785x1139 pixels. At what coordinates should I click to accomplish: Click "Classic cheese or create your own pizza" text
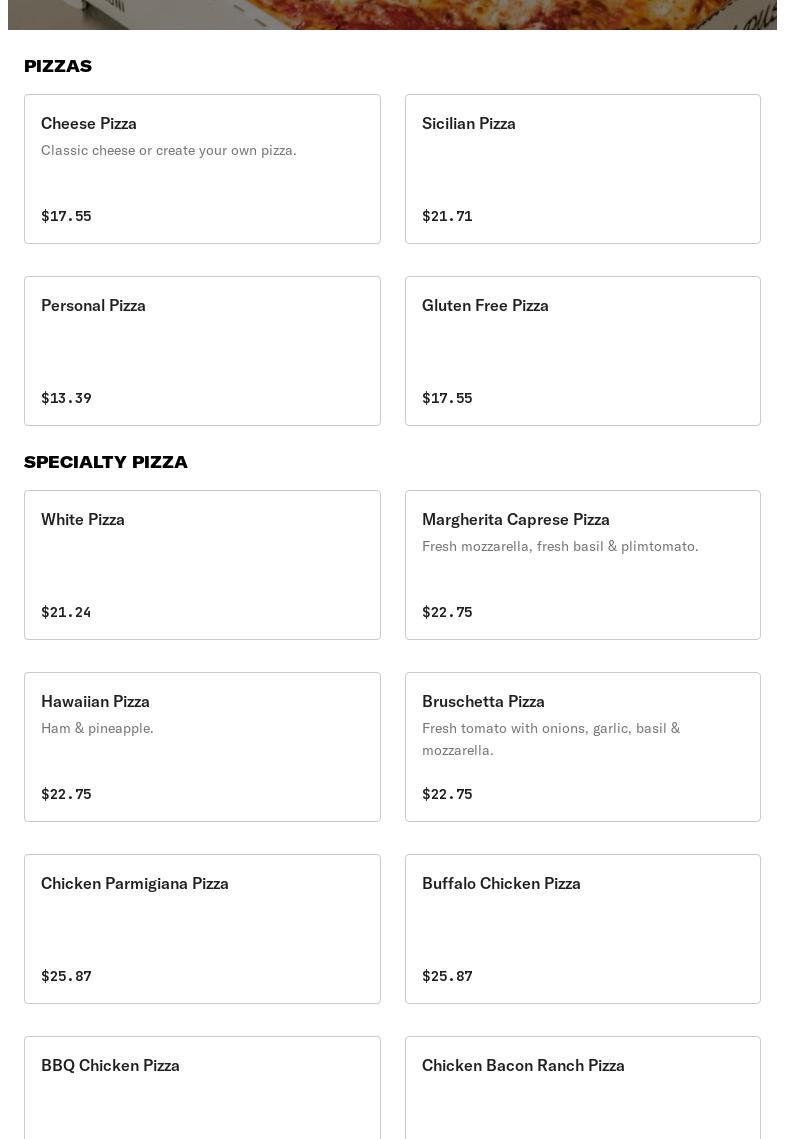[x=169, y=150]
